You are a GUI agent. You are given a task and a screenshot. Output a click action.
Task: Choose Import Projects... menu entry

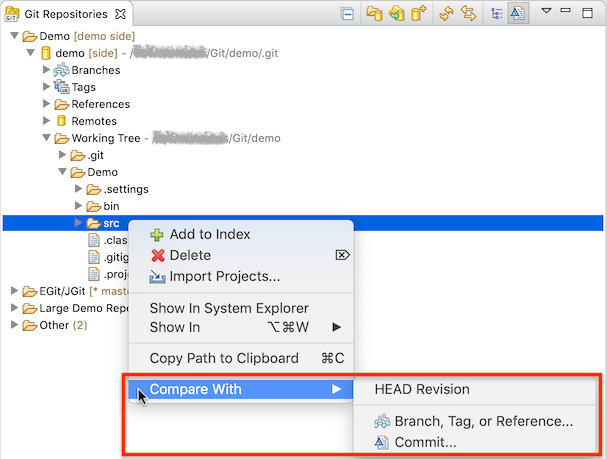241,276
